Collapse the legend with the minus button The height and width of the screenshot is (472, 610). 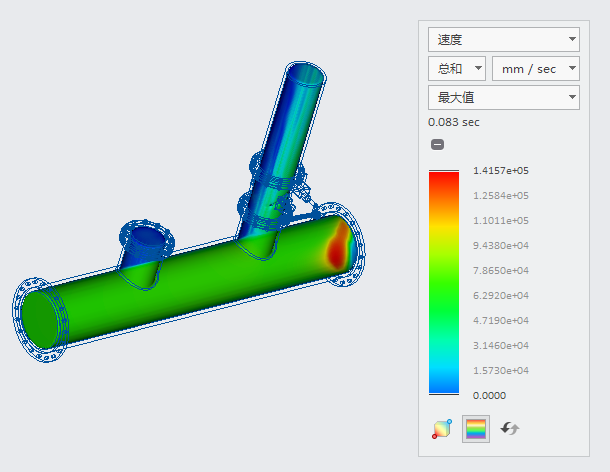[x=437, y=145]
